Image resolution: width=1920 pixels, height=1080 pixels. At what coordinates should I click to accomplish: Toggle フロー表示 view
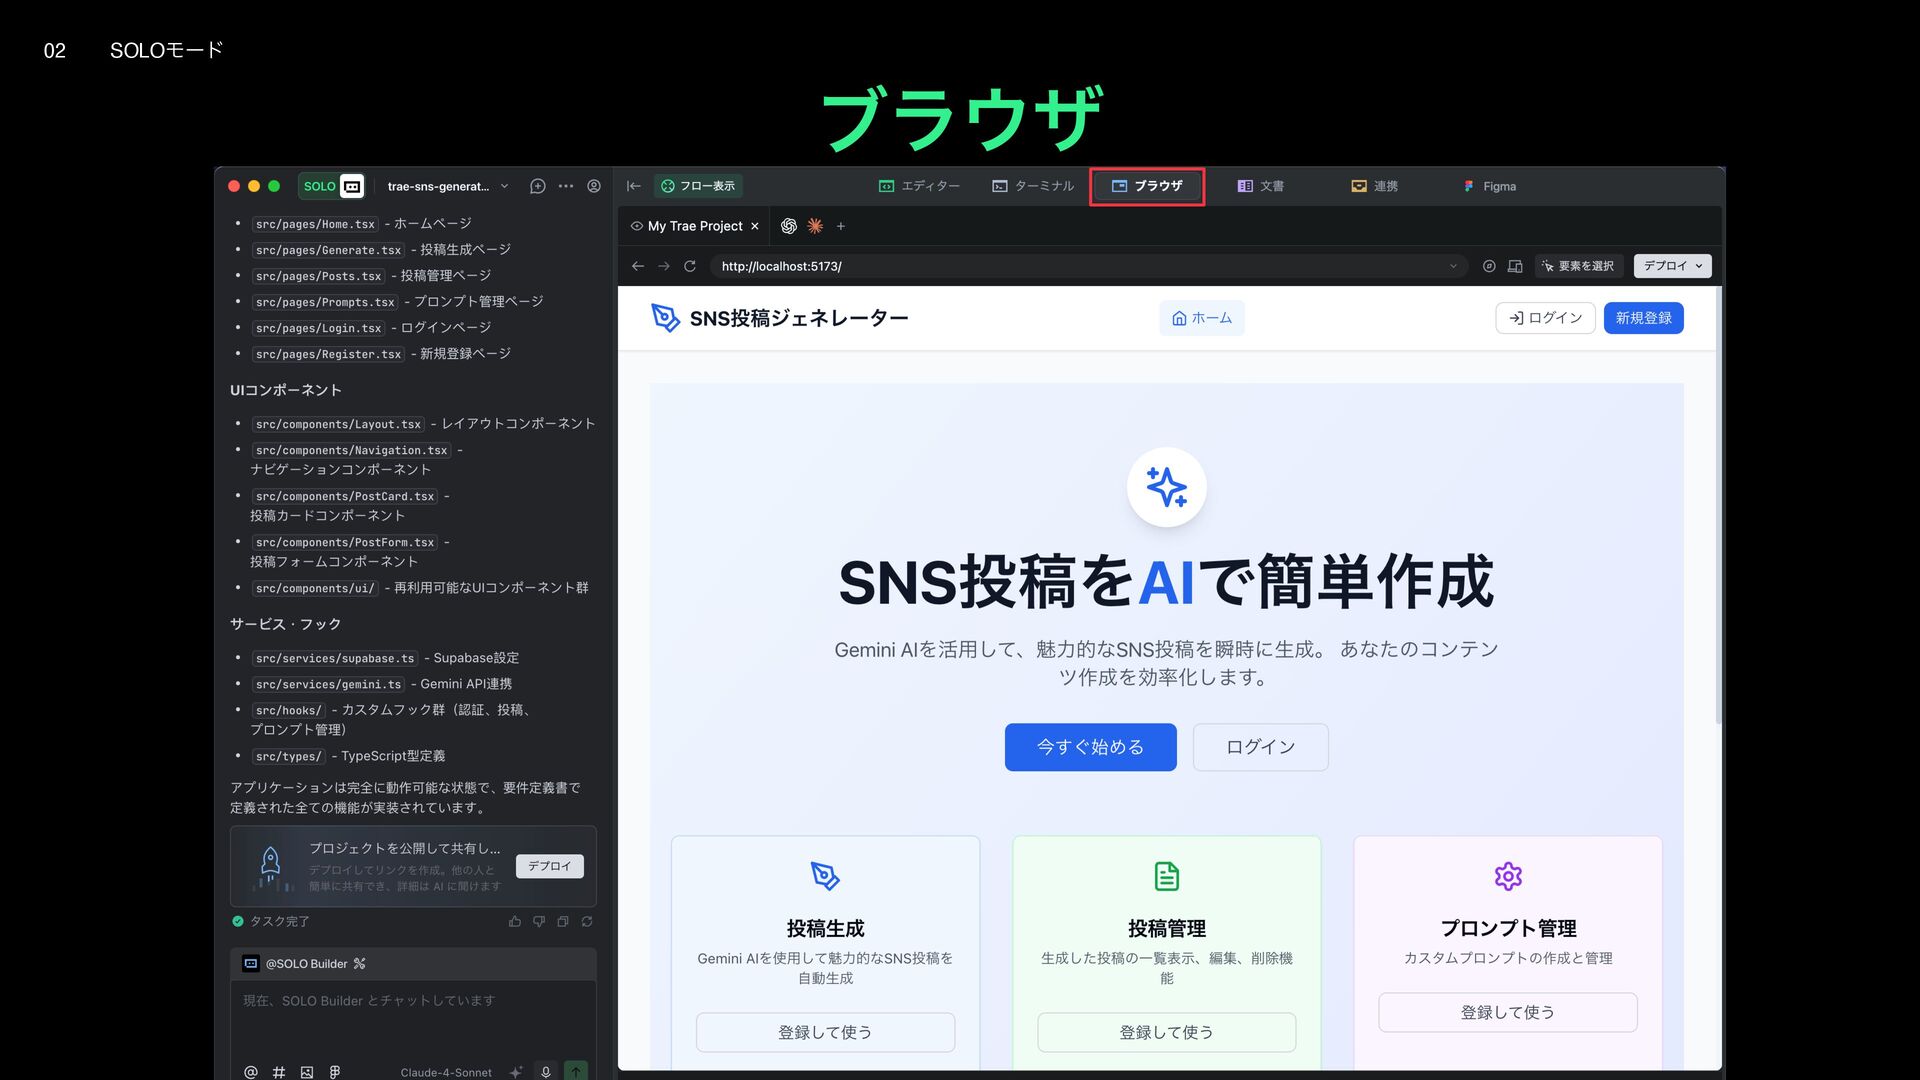698,186
